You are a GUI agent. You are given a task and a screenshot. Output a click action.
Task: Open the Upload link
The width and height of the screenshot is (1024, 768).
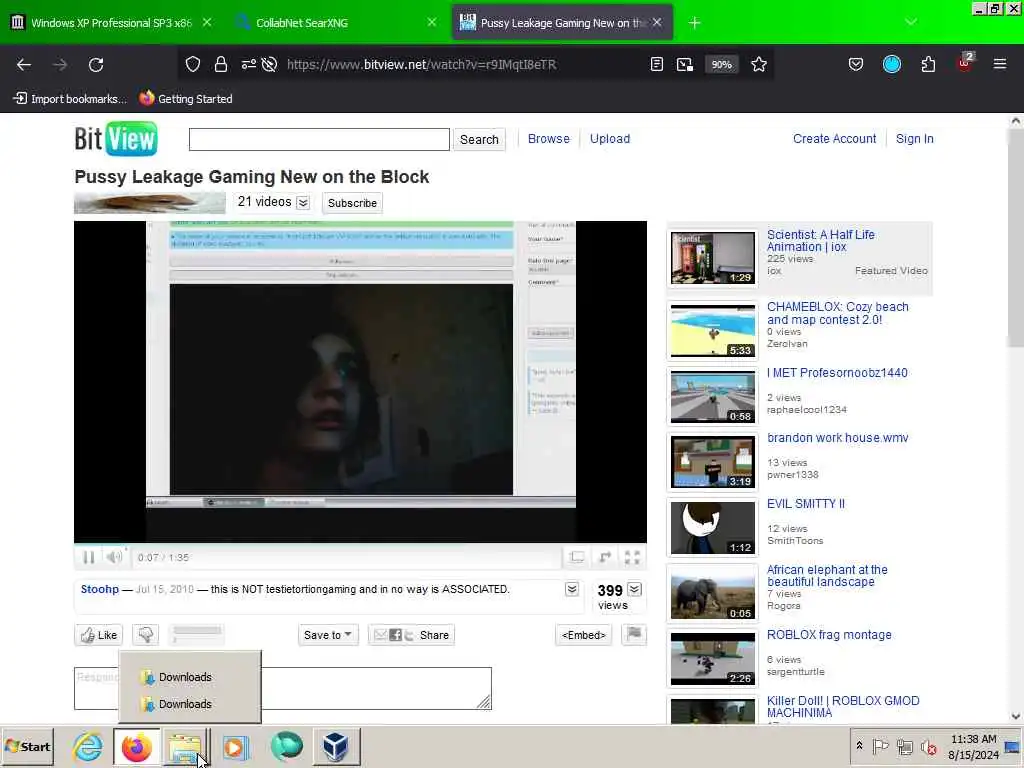coord(609,138)
